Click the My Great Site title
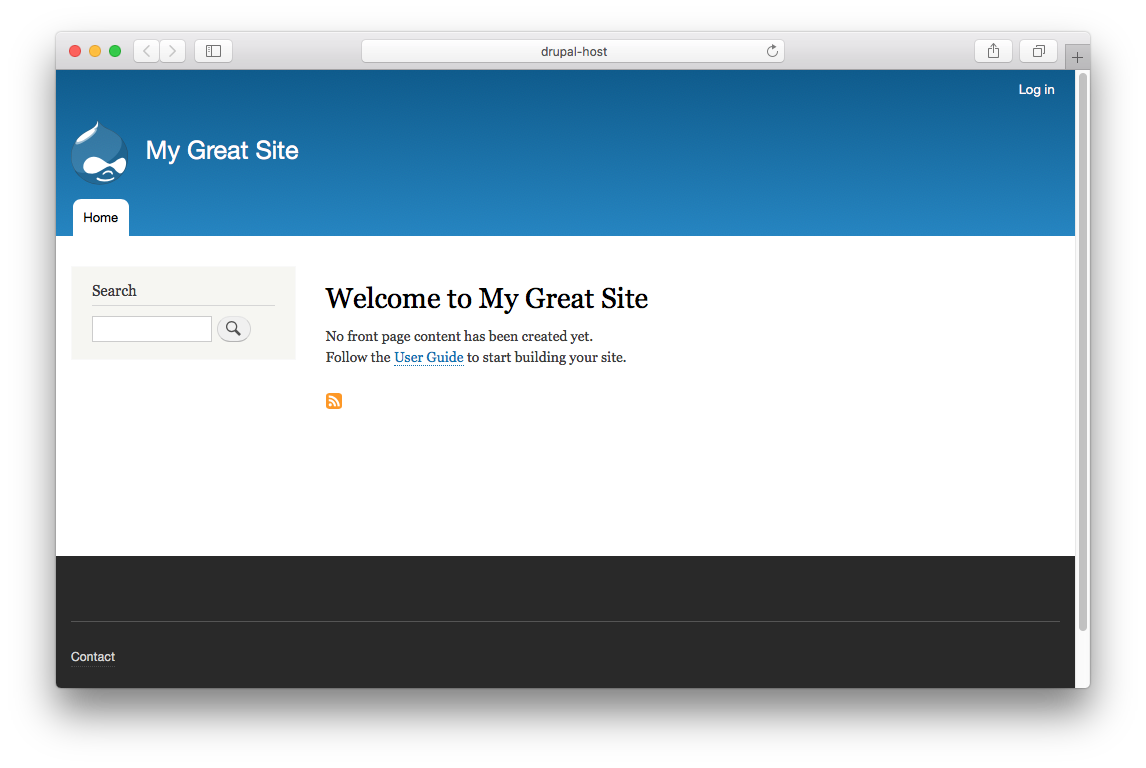The image size is (1146, 768). click(x=222, y=150)
